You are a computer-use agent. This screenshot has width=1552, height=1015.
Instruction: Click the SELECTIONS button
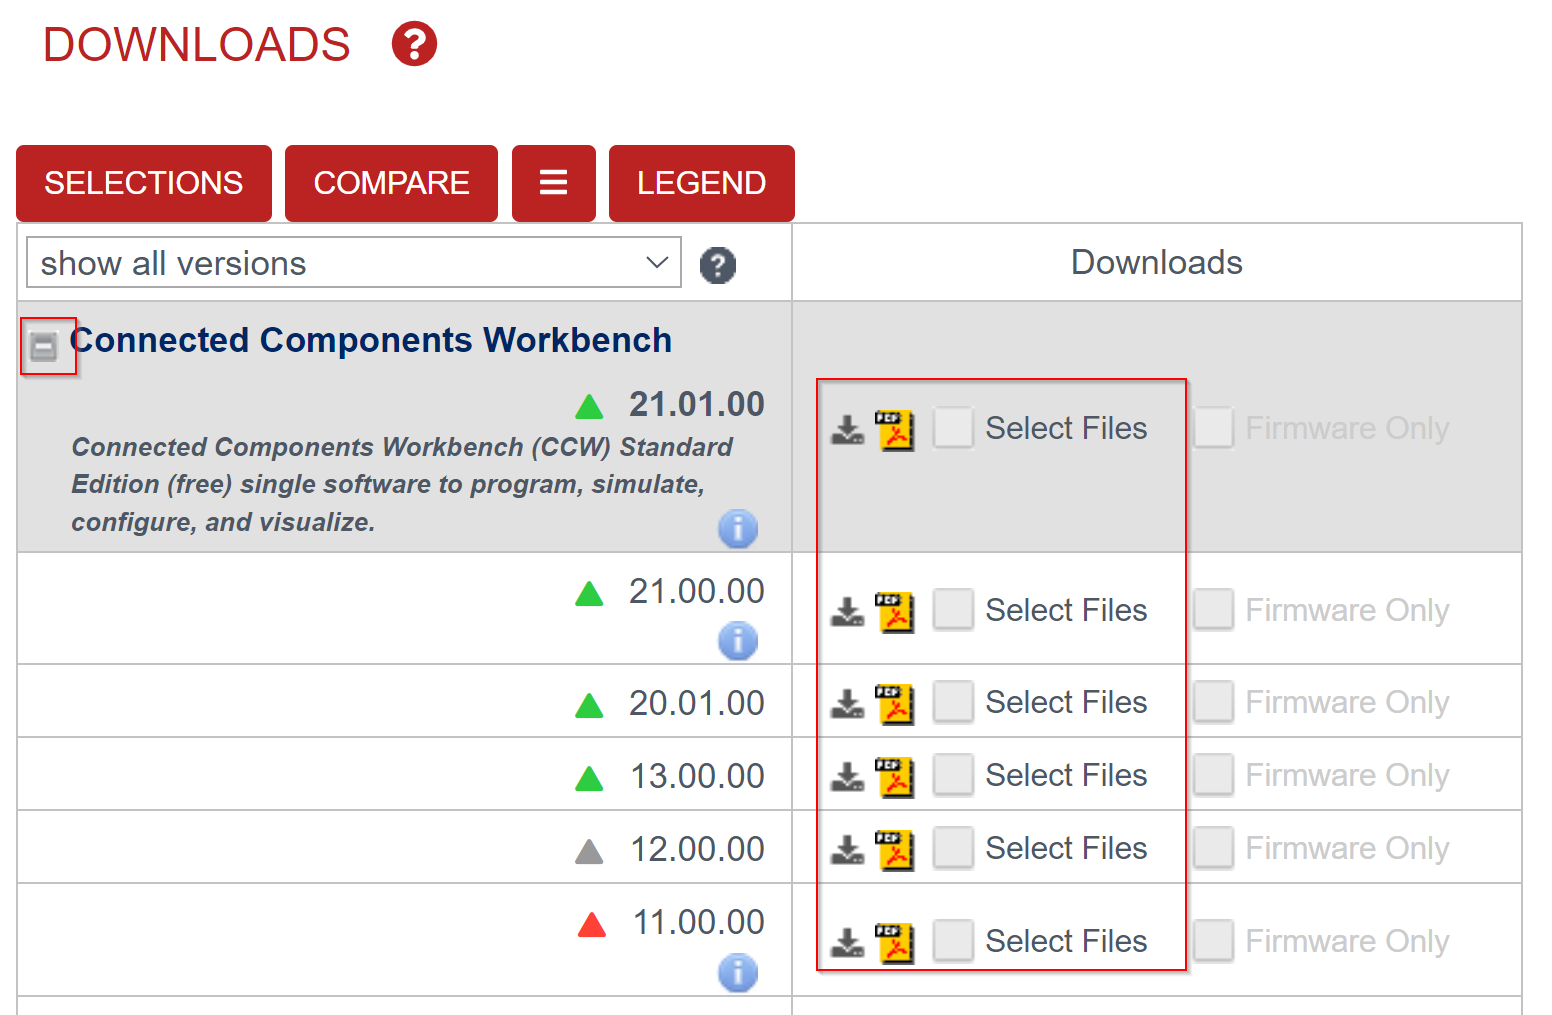144,183
